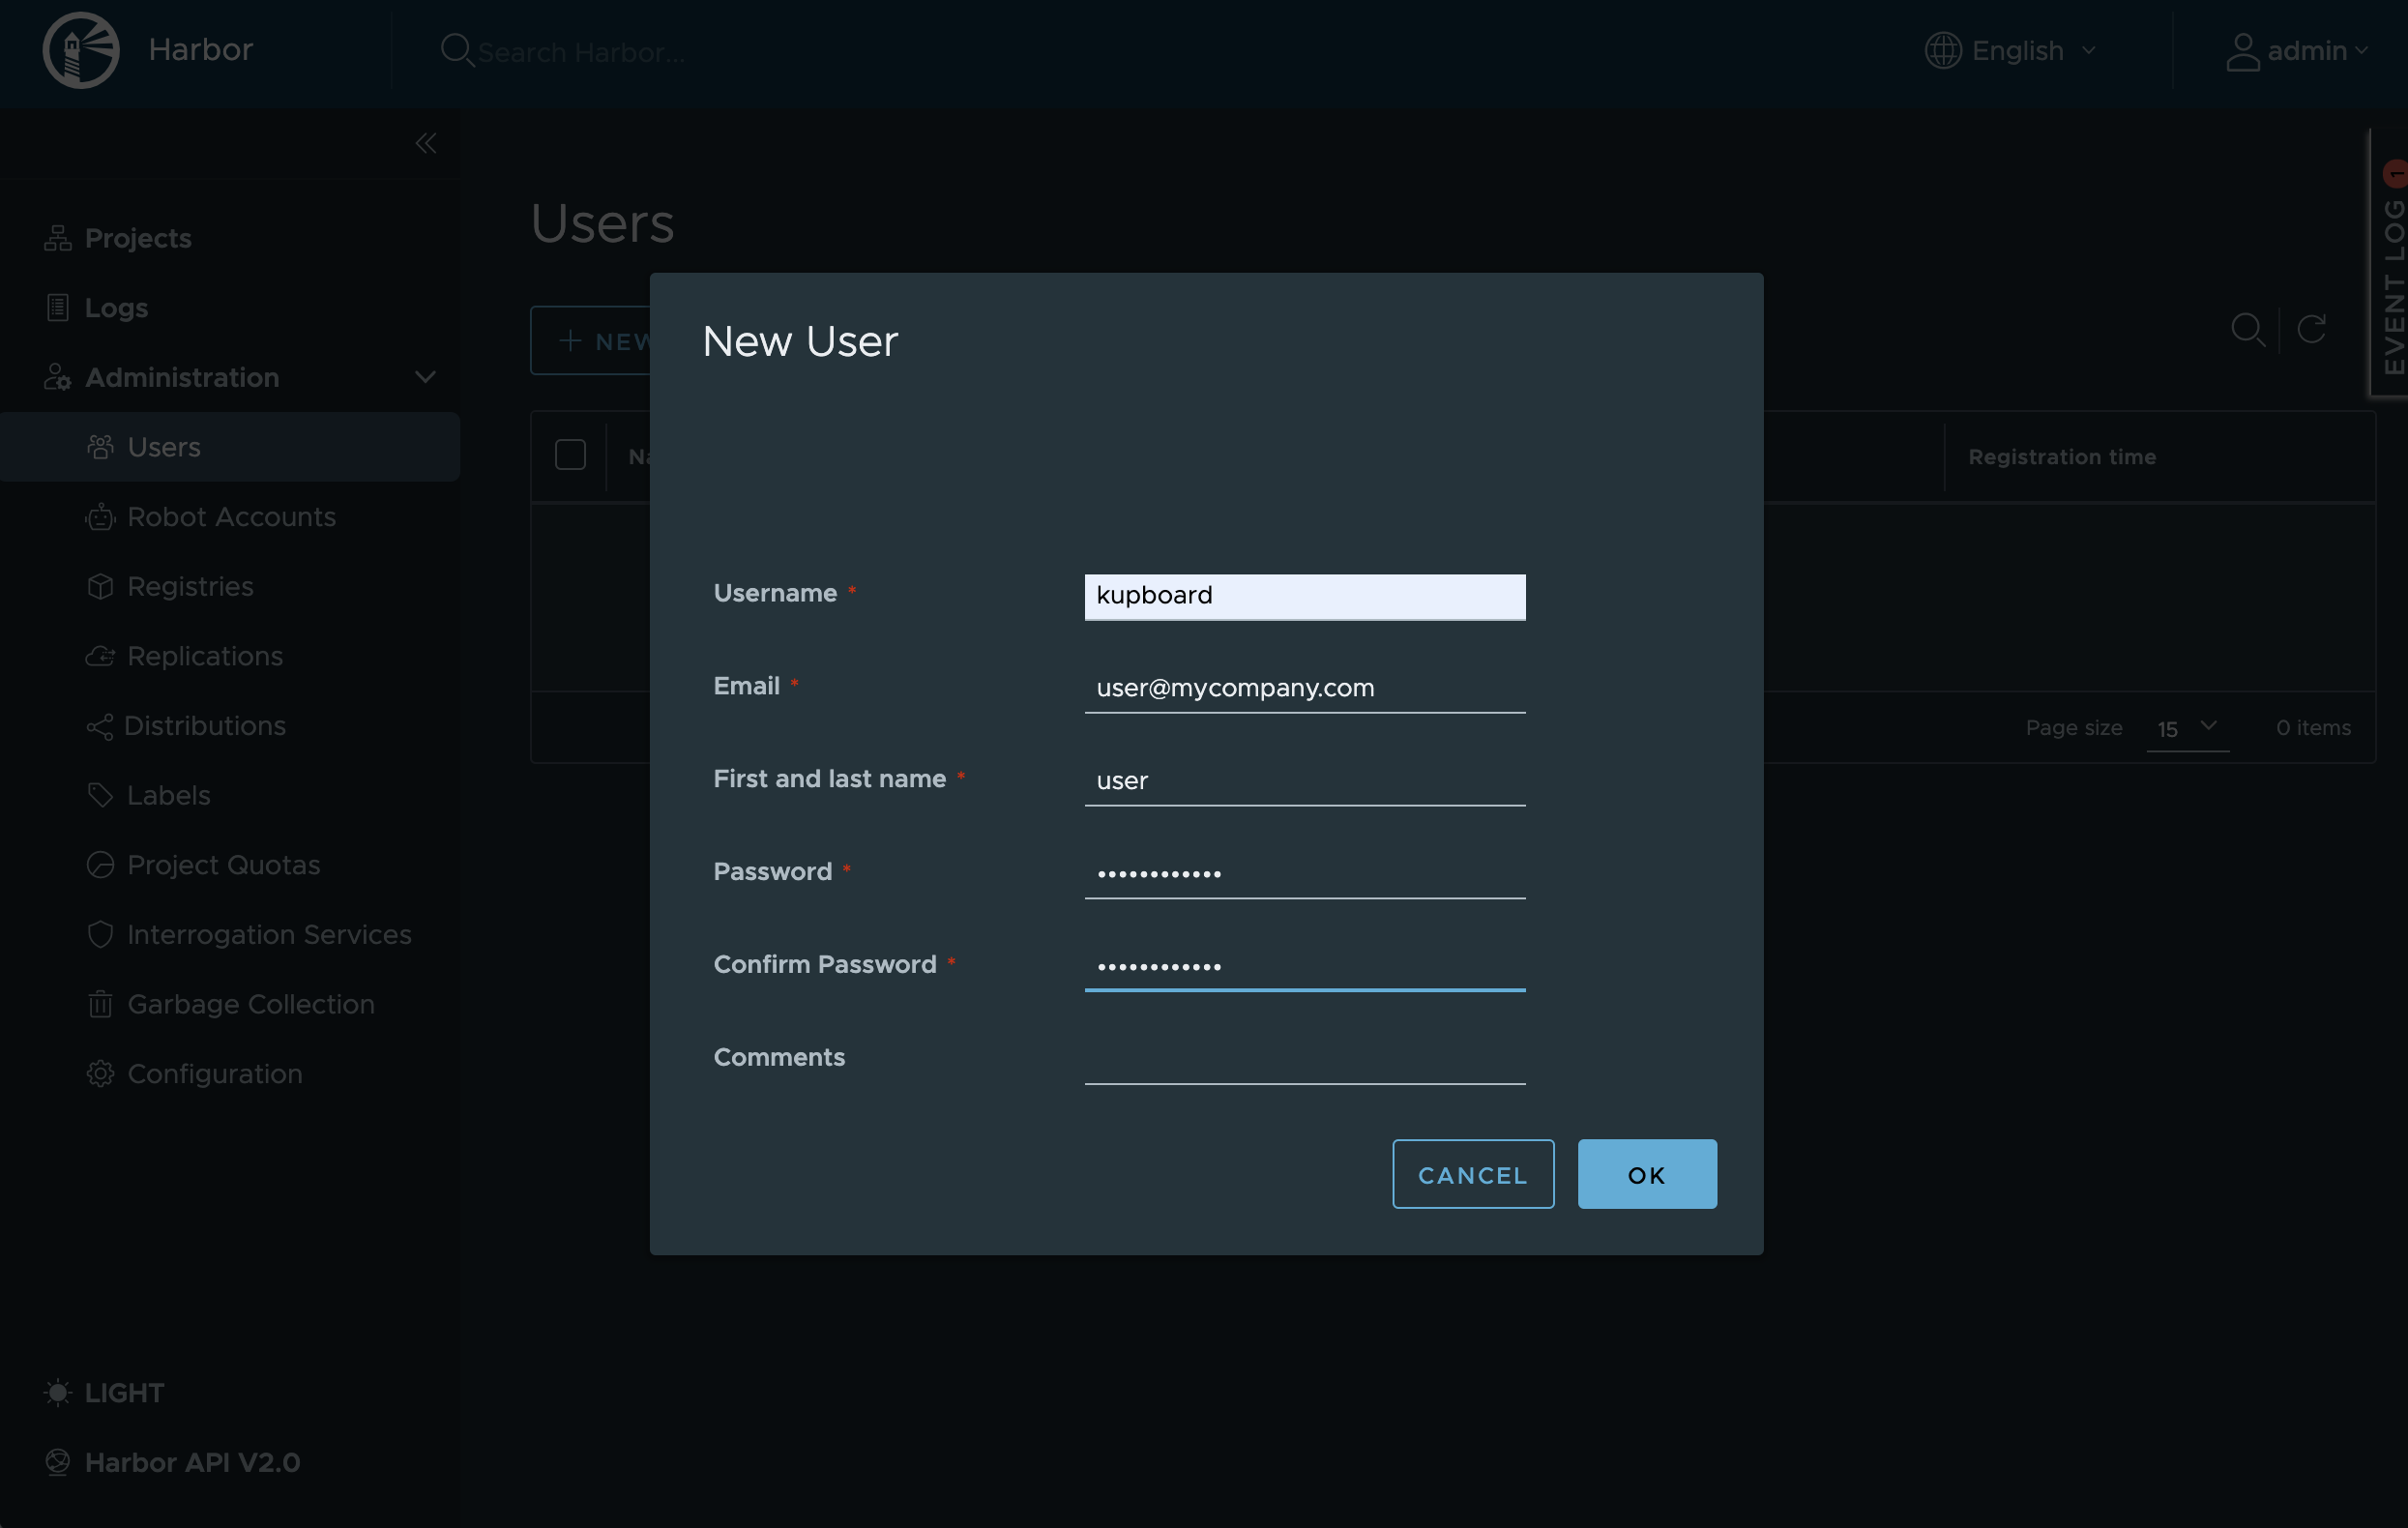Select all users checkbox in table header
Image resolution: width=2408 pixels, height=1528 pixels.
570,456
